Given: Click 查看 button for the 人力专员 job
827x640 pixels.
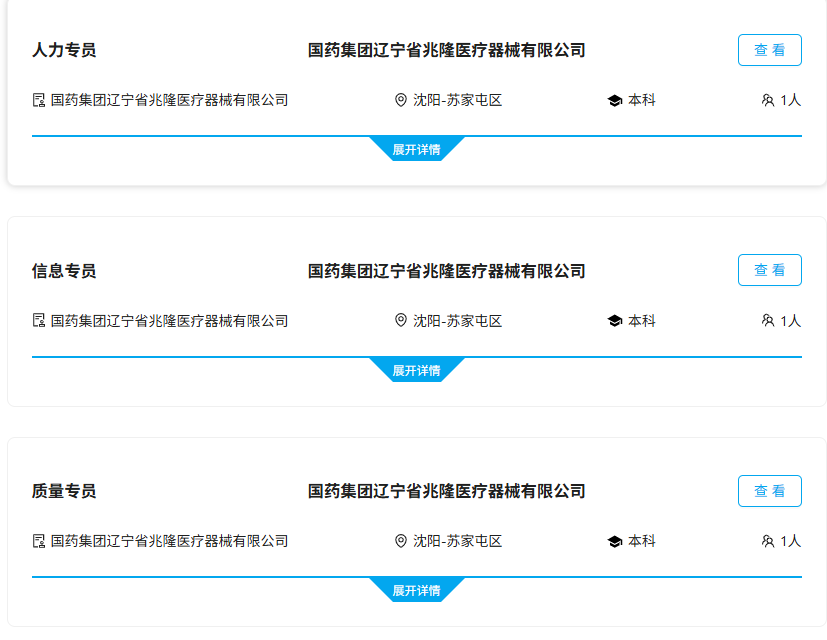Looking at the screenshot, I should [770, 50].
